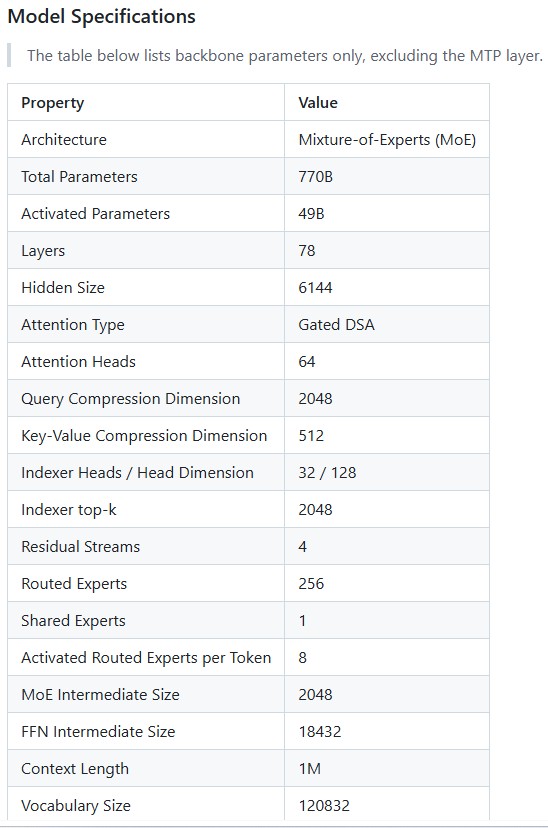Image resolution: width=548 pixels, height=828 pixels.
Task: Click the Hidden Size value 6144
Action: (x=315, y=287)
